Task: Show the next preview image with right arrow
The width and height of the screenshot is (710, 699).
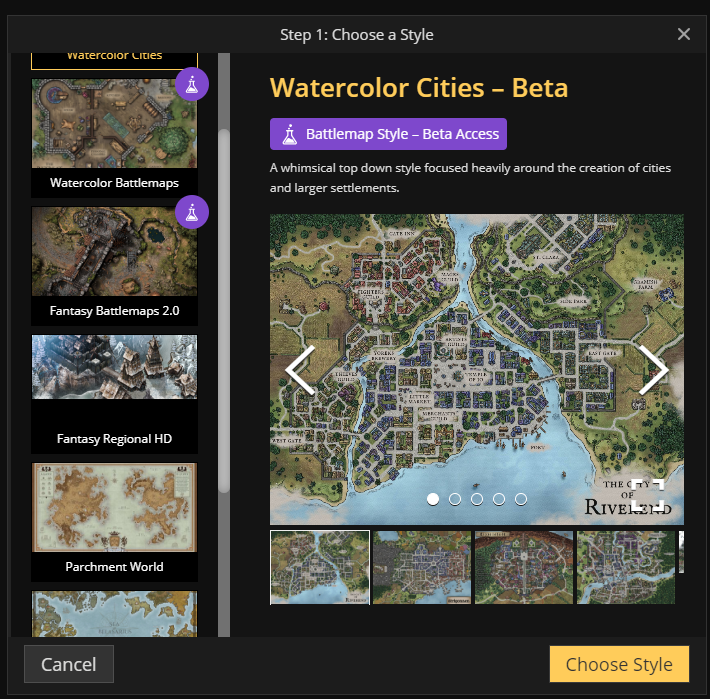Action: [653, 370]
